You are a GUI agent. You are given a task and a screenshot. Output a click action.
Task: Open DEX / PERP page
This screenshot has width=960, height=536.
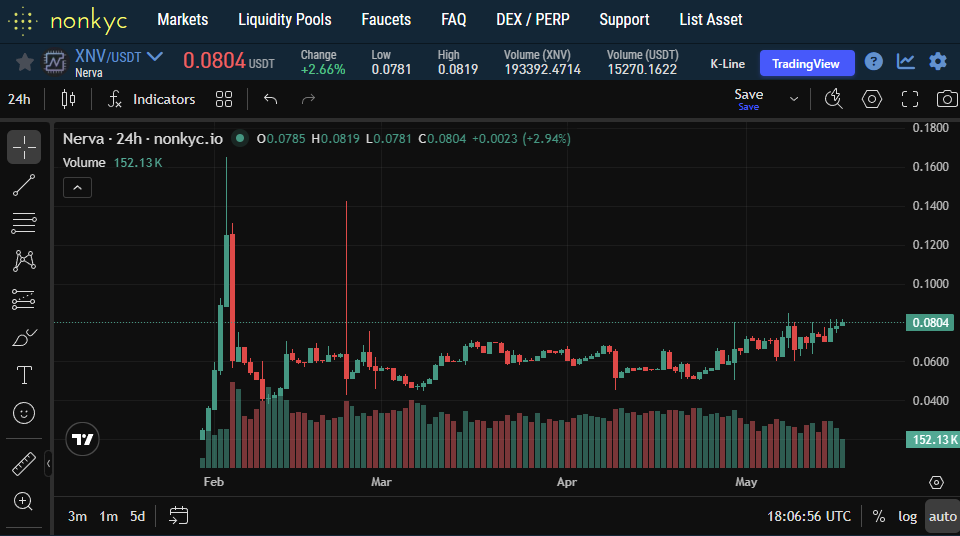tap(533, 20)
